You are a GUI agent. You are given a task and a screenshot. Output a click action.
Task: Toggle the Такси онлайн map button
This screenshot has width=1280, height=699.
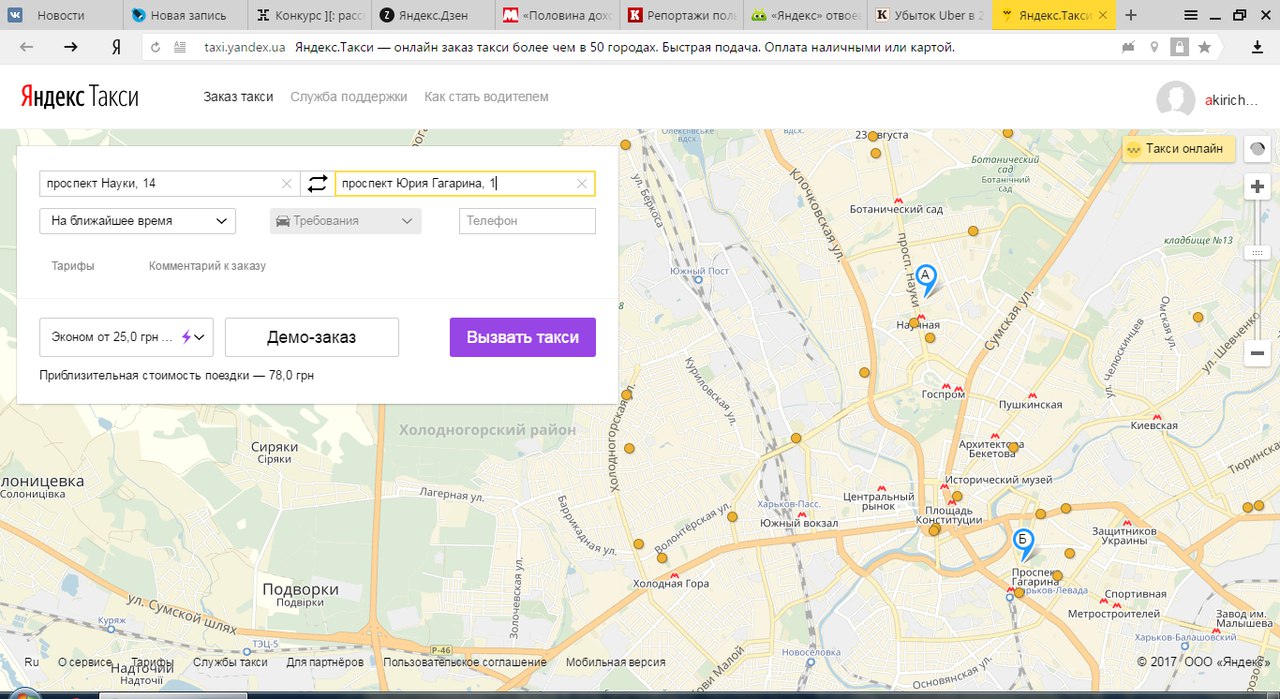click(x=1179, y=149)
